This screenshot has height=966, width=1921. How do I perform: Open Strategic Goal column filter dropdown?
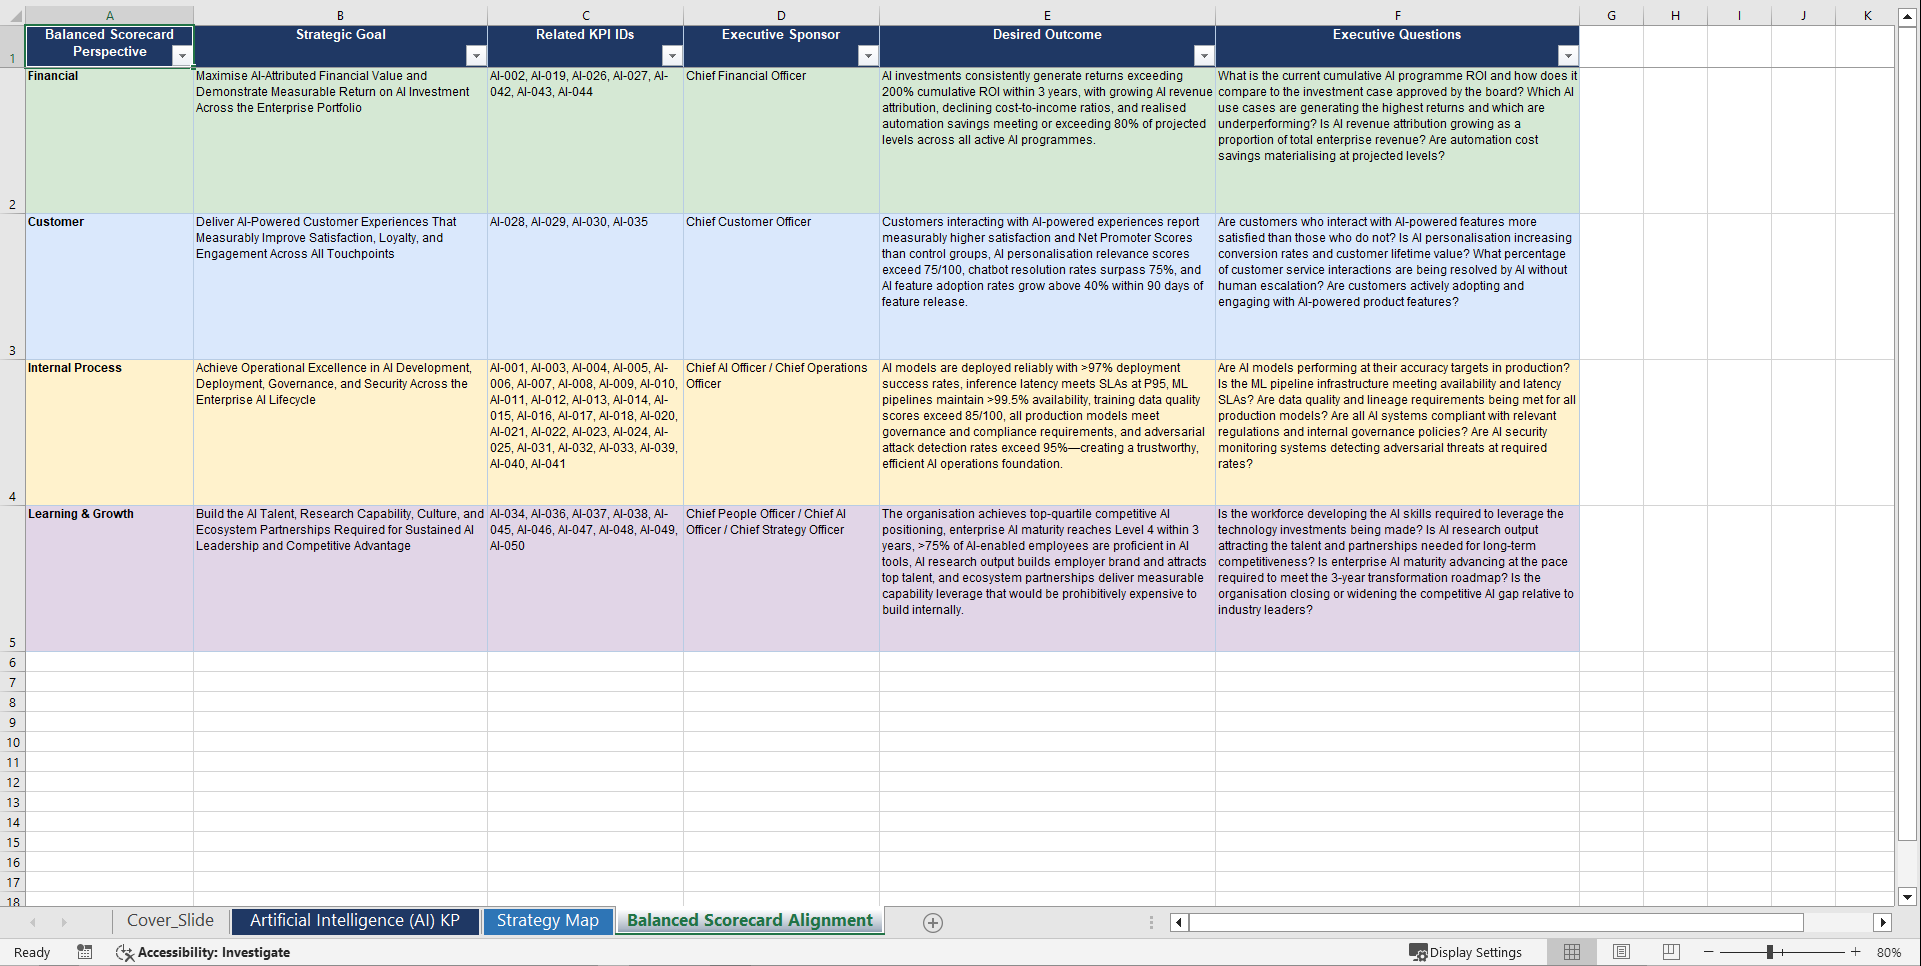476,56
